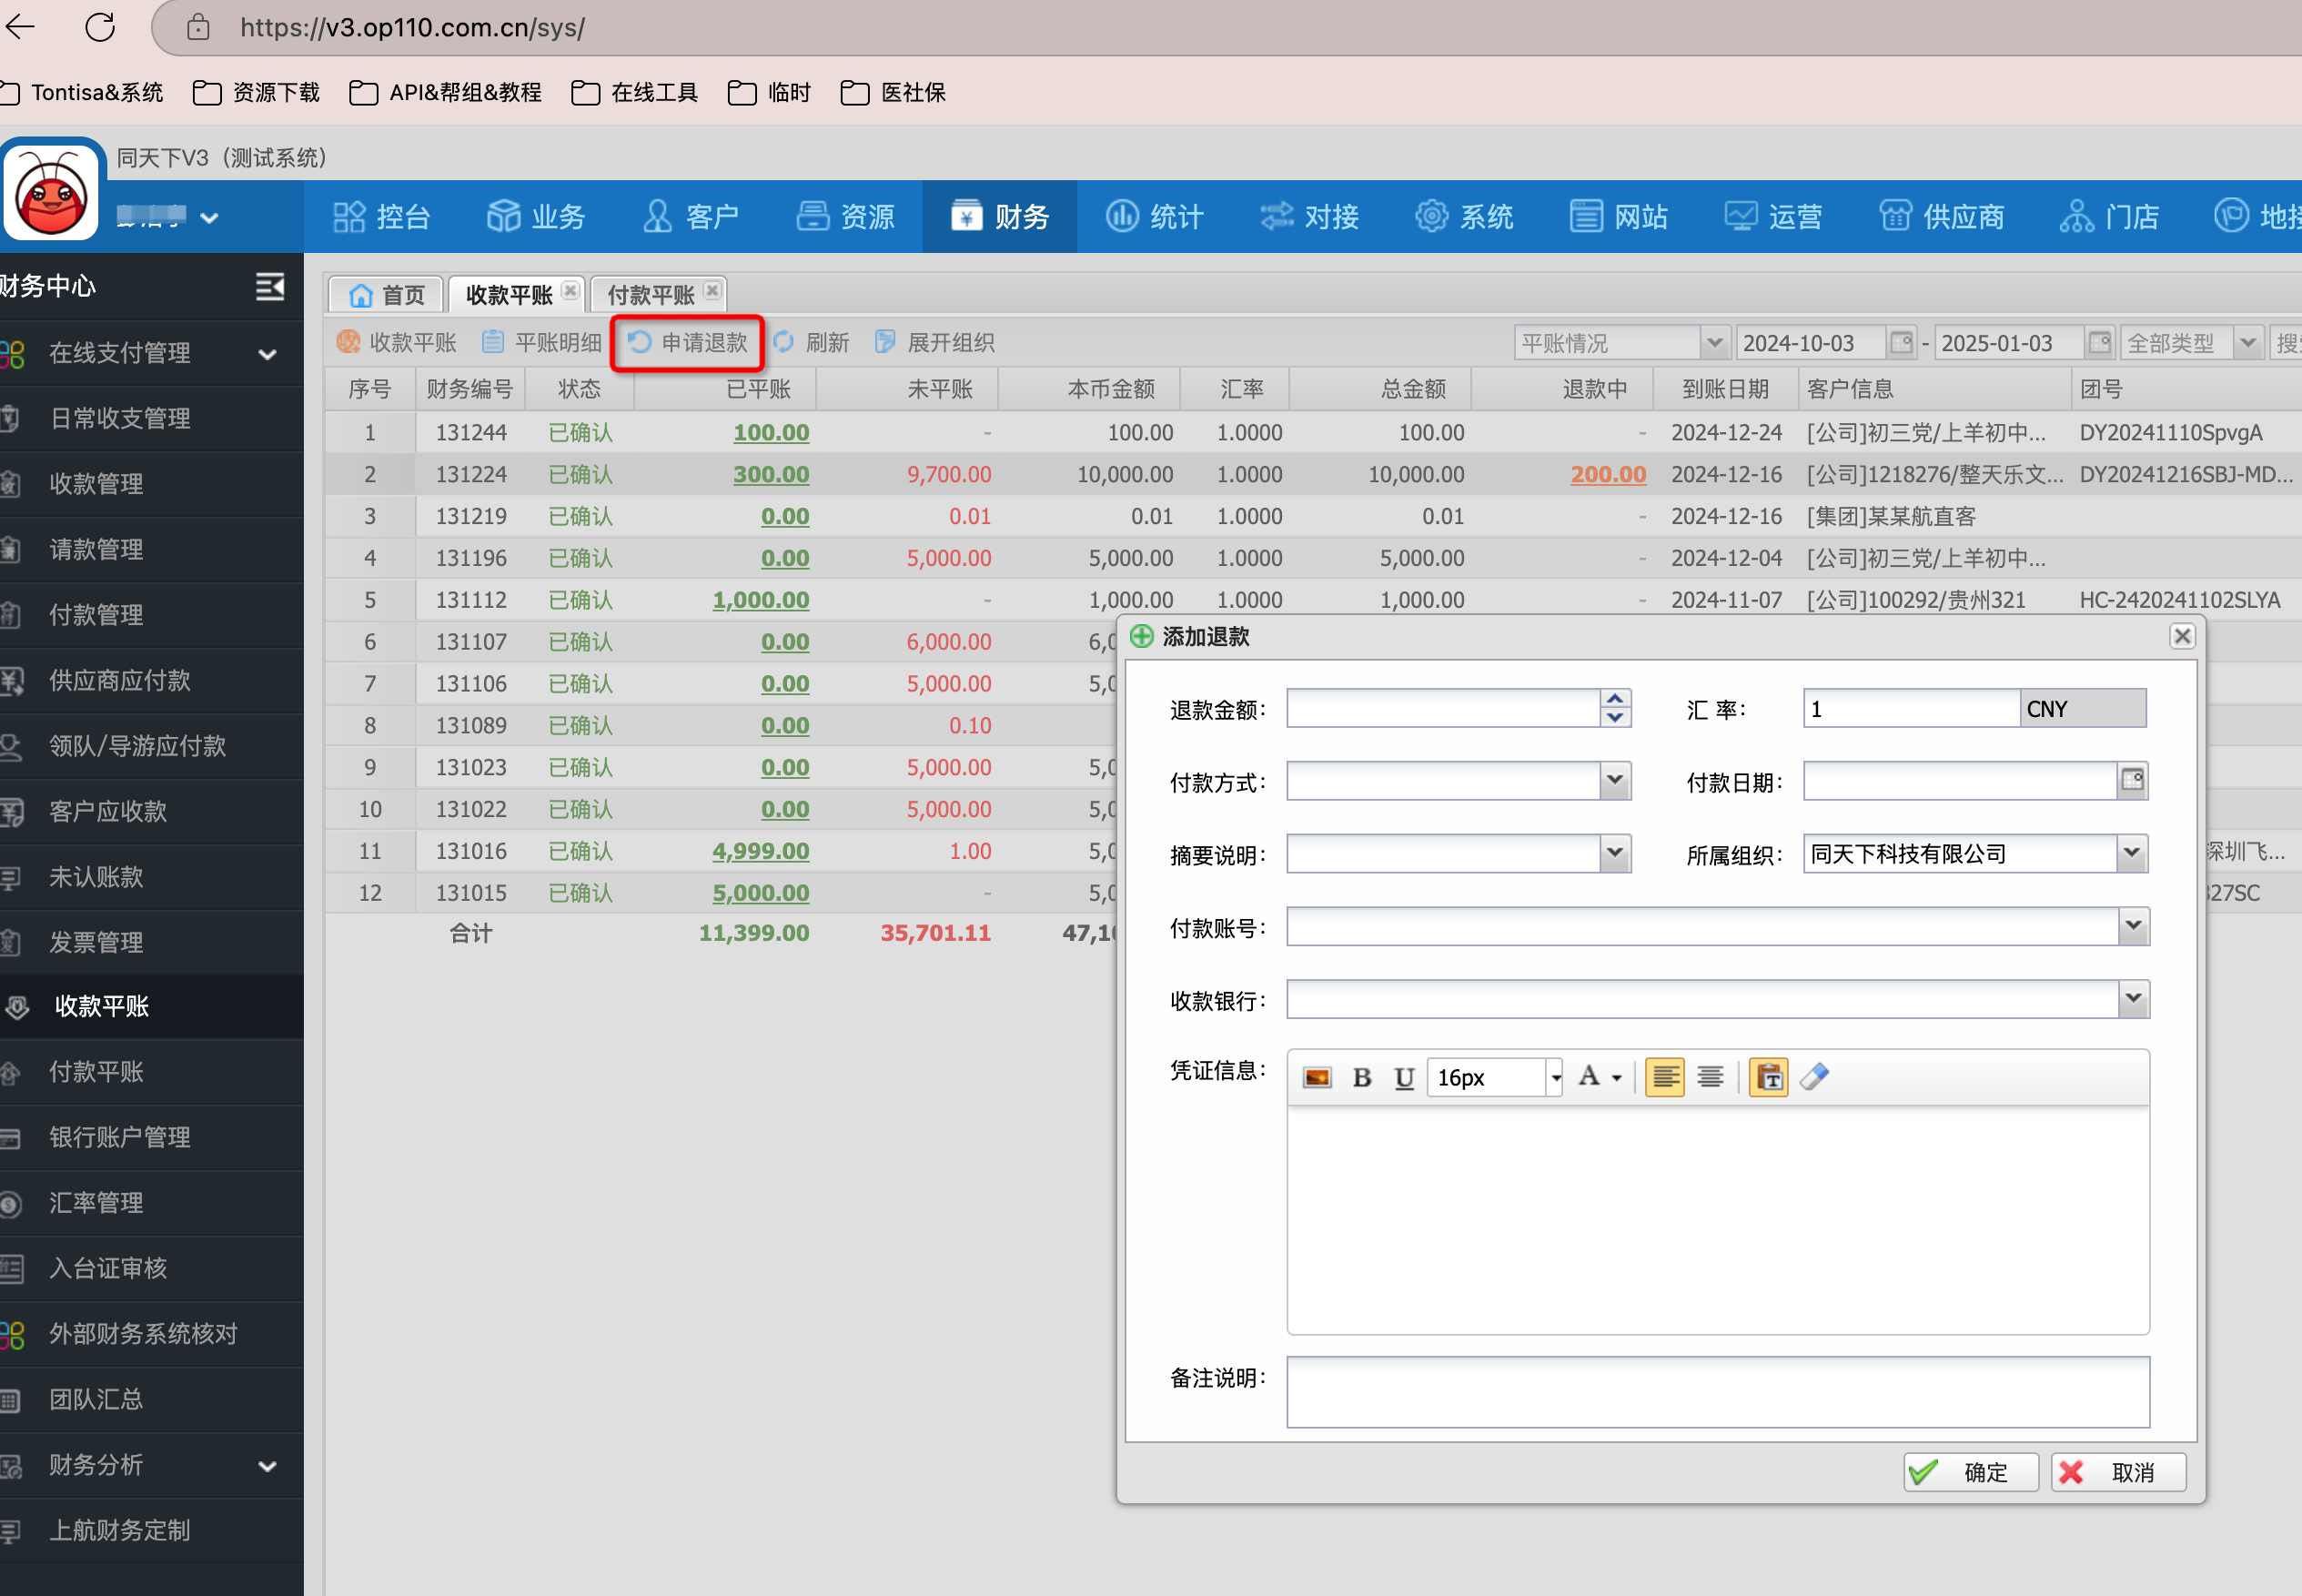Image resolution: width=2302 pixels, height=1596 pixels.
Task: Click 展开组织 toolbar button
Action: point(935,343)
